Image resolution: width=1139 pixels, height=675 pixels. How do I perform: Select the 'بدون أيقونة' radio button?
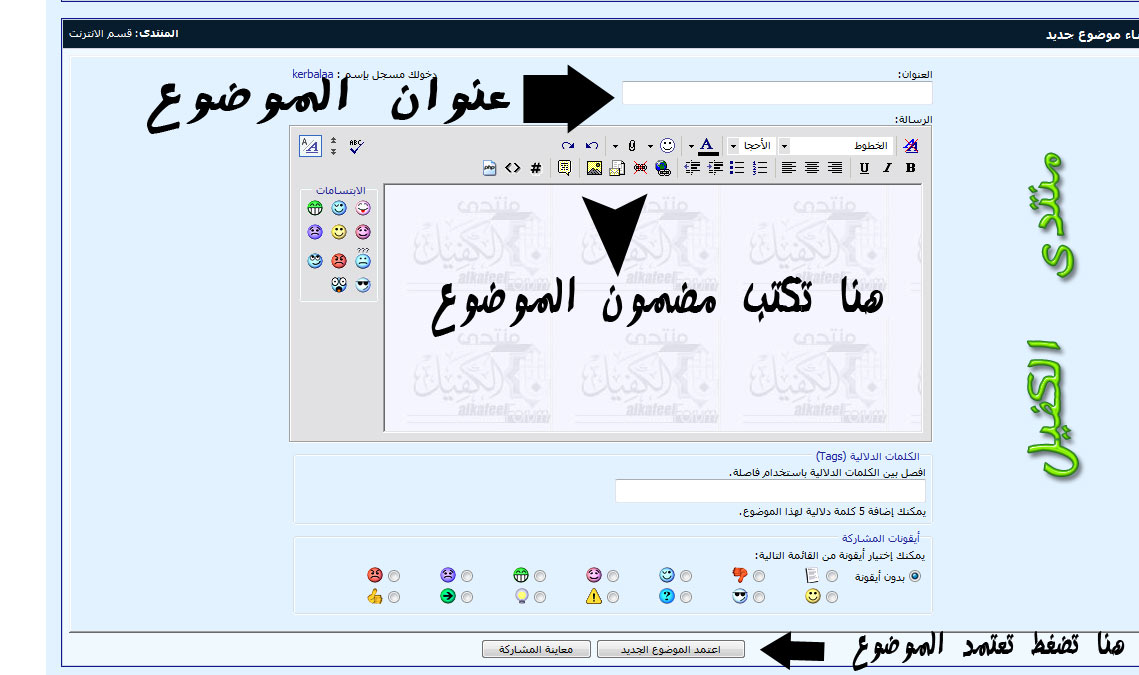click(x=914, y=576)
